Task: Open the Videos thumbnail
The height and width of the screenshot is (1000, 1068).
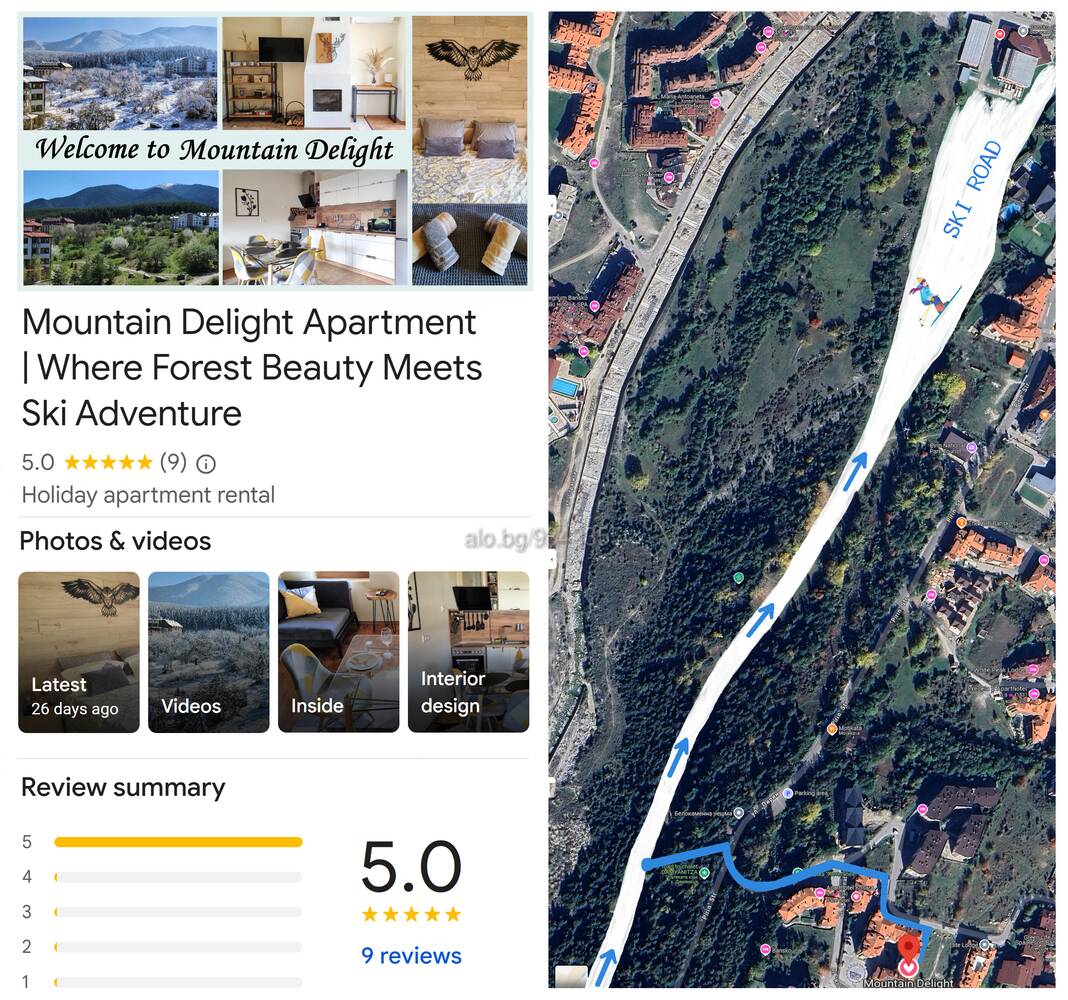Action: (x=208, y=652)
